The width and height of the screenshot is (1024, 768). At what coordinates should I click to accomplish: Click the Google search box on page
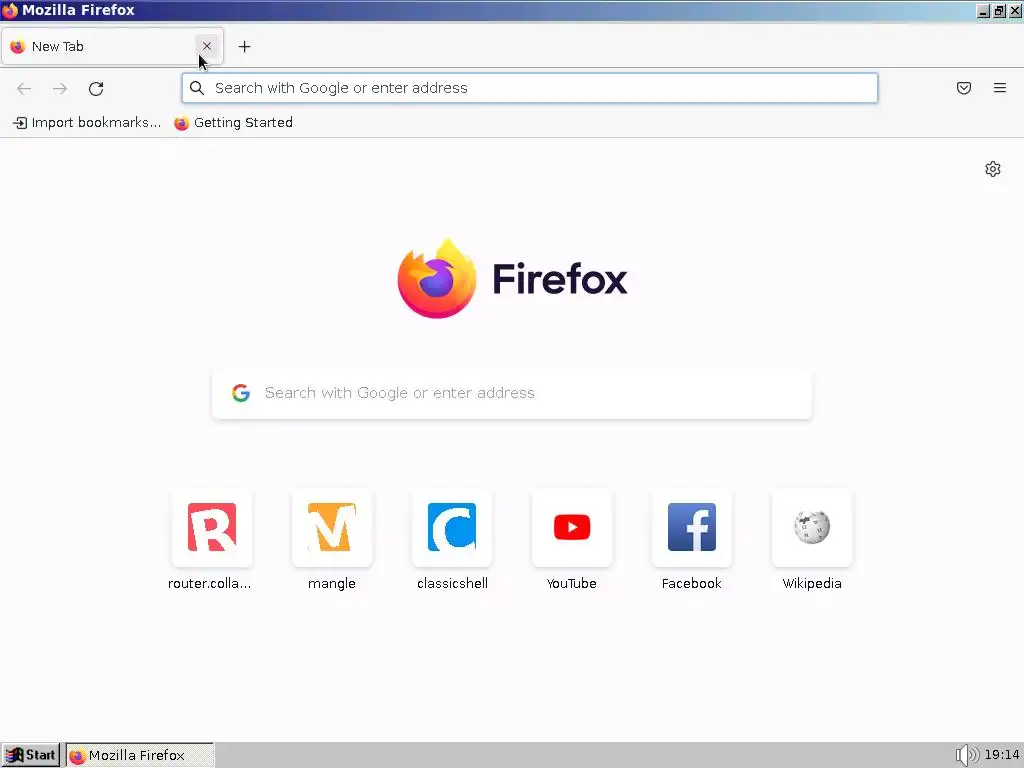pyautogui.click(x=512, y=393)
